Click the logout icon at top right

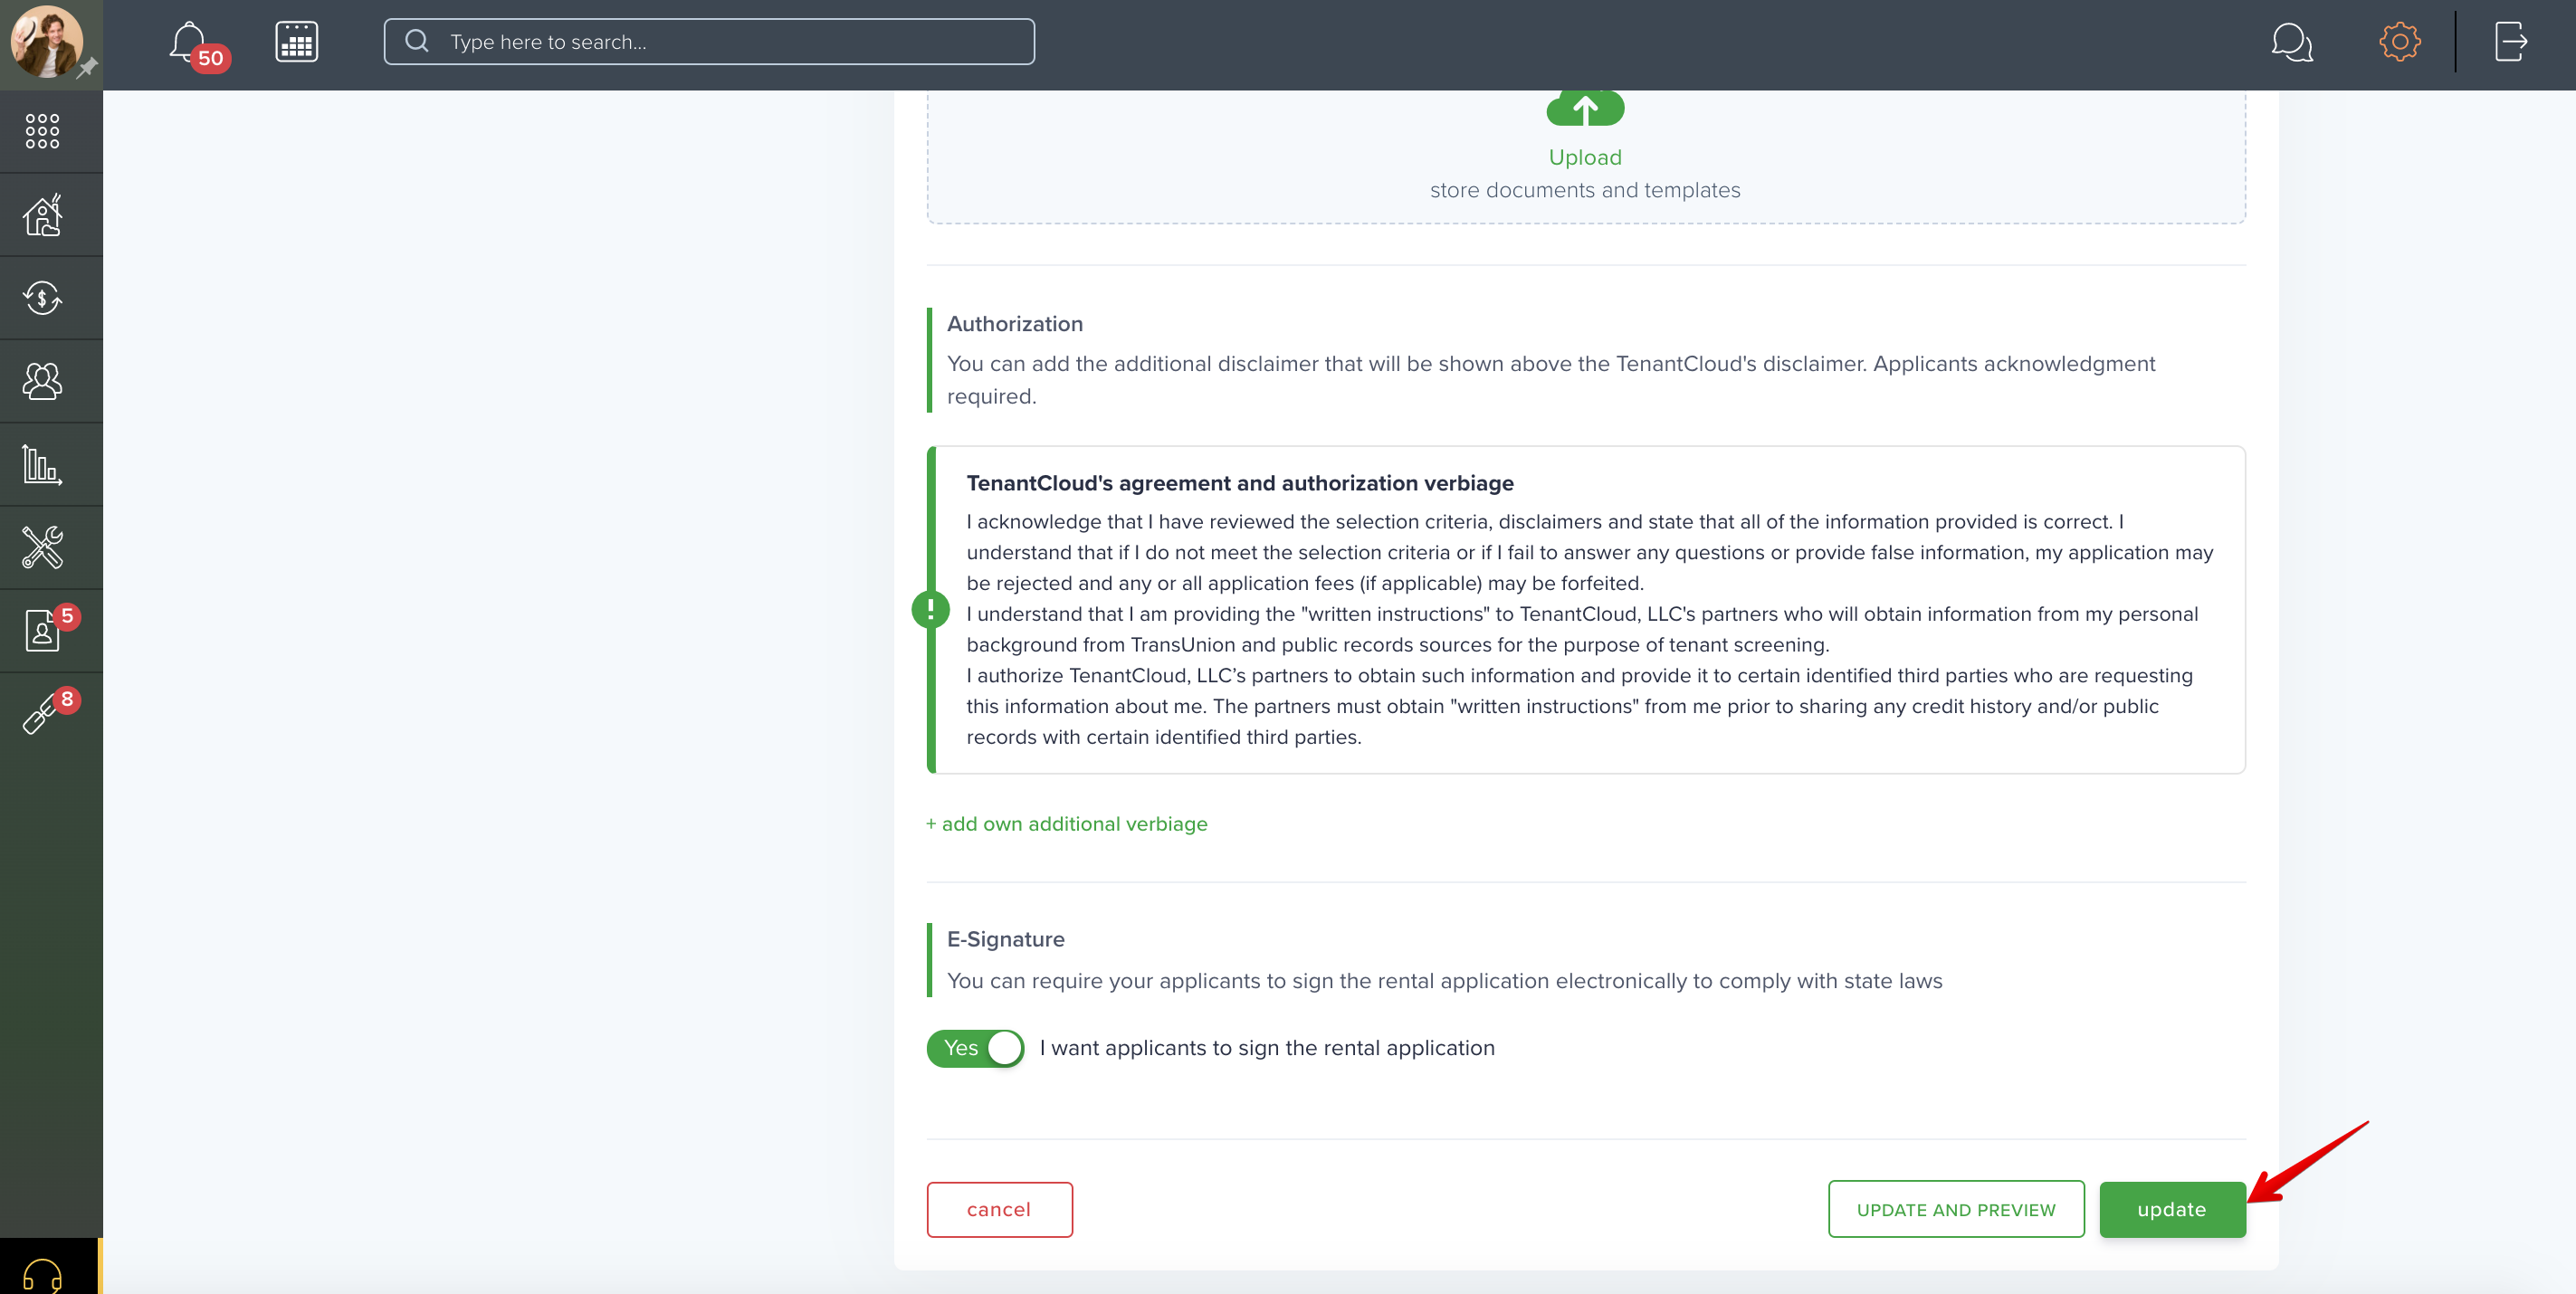pyautogui.click(x=2511, y=42)
